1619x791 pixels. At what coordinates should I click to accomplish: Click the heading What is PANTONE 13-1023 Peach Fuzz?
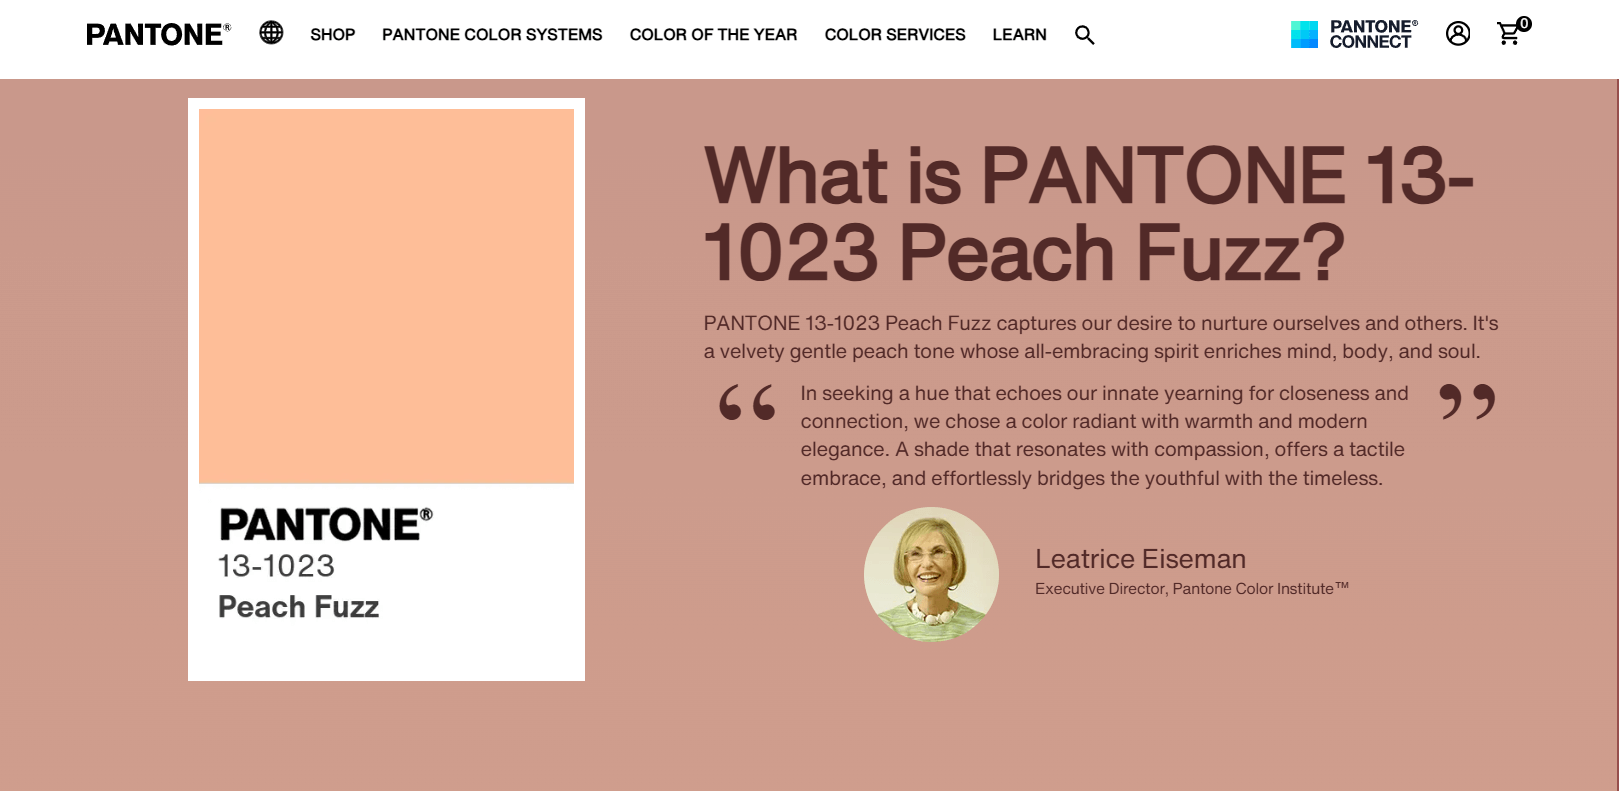[1088, 214]
